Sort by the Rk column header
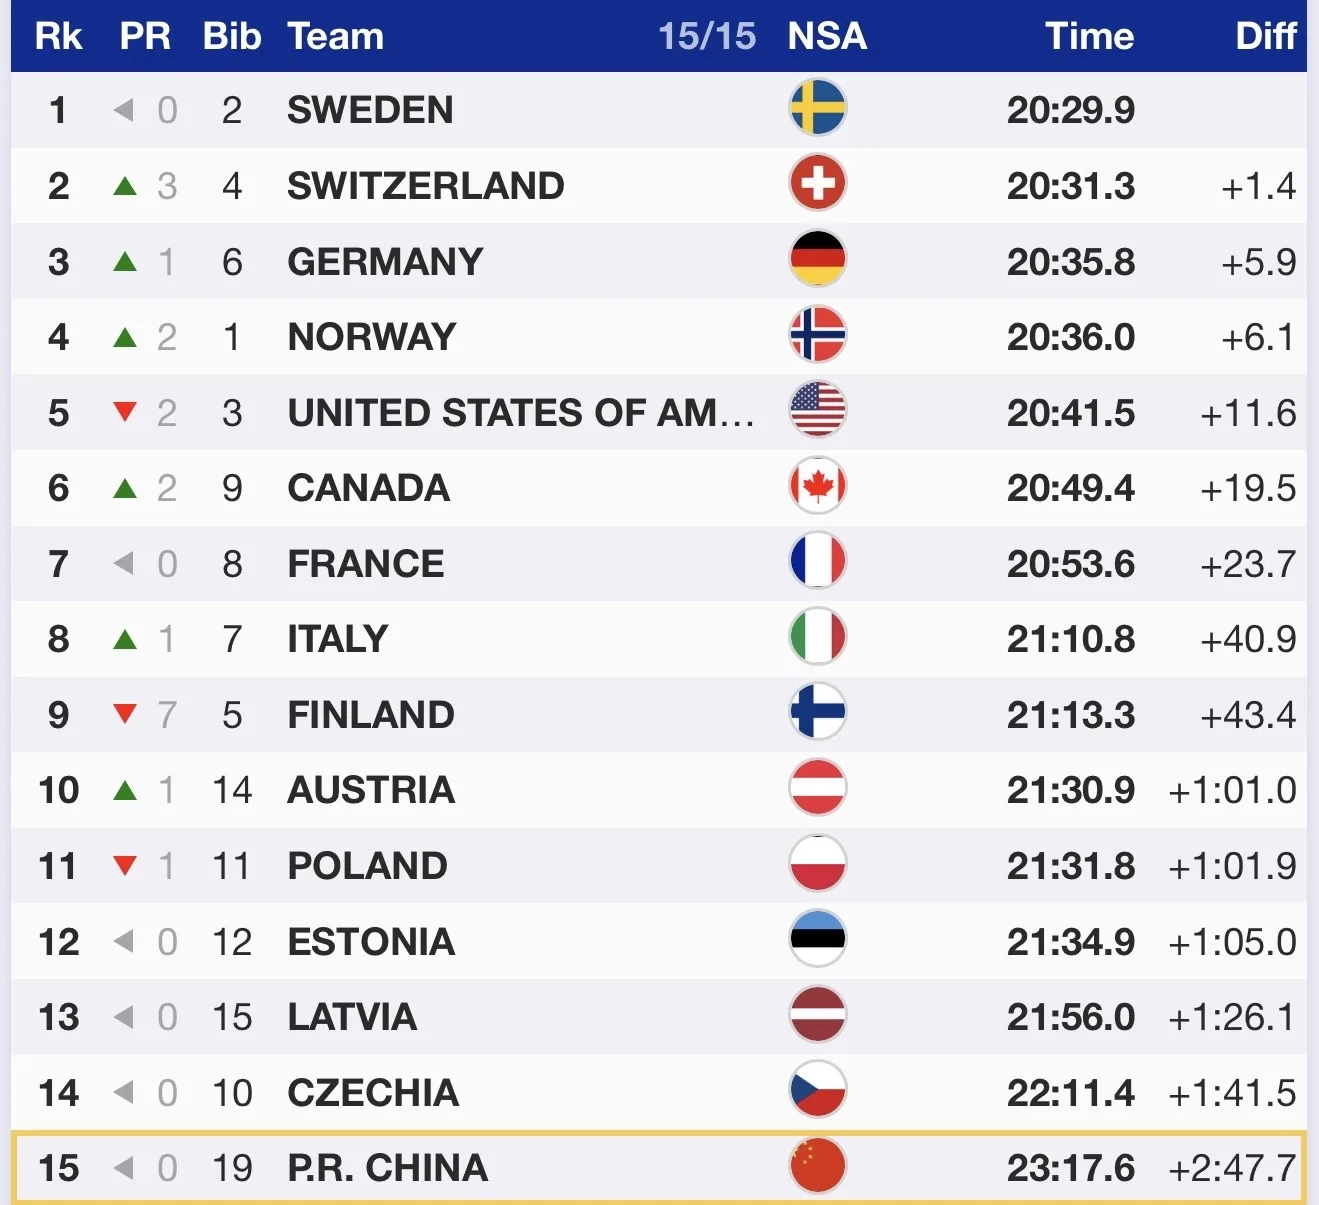 coord(58,37)
